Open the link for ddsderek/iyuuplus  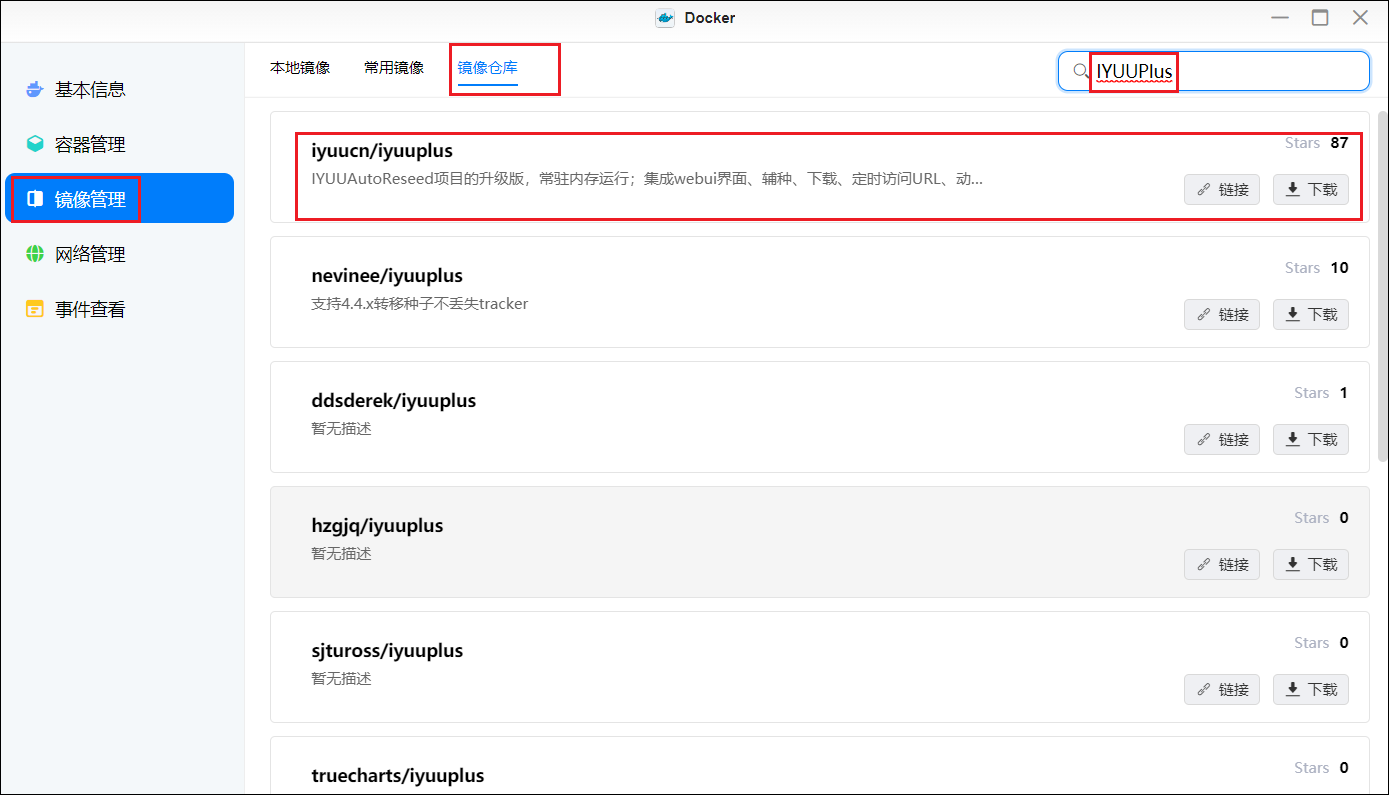(1221, 439)
